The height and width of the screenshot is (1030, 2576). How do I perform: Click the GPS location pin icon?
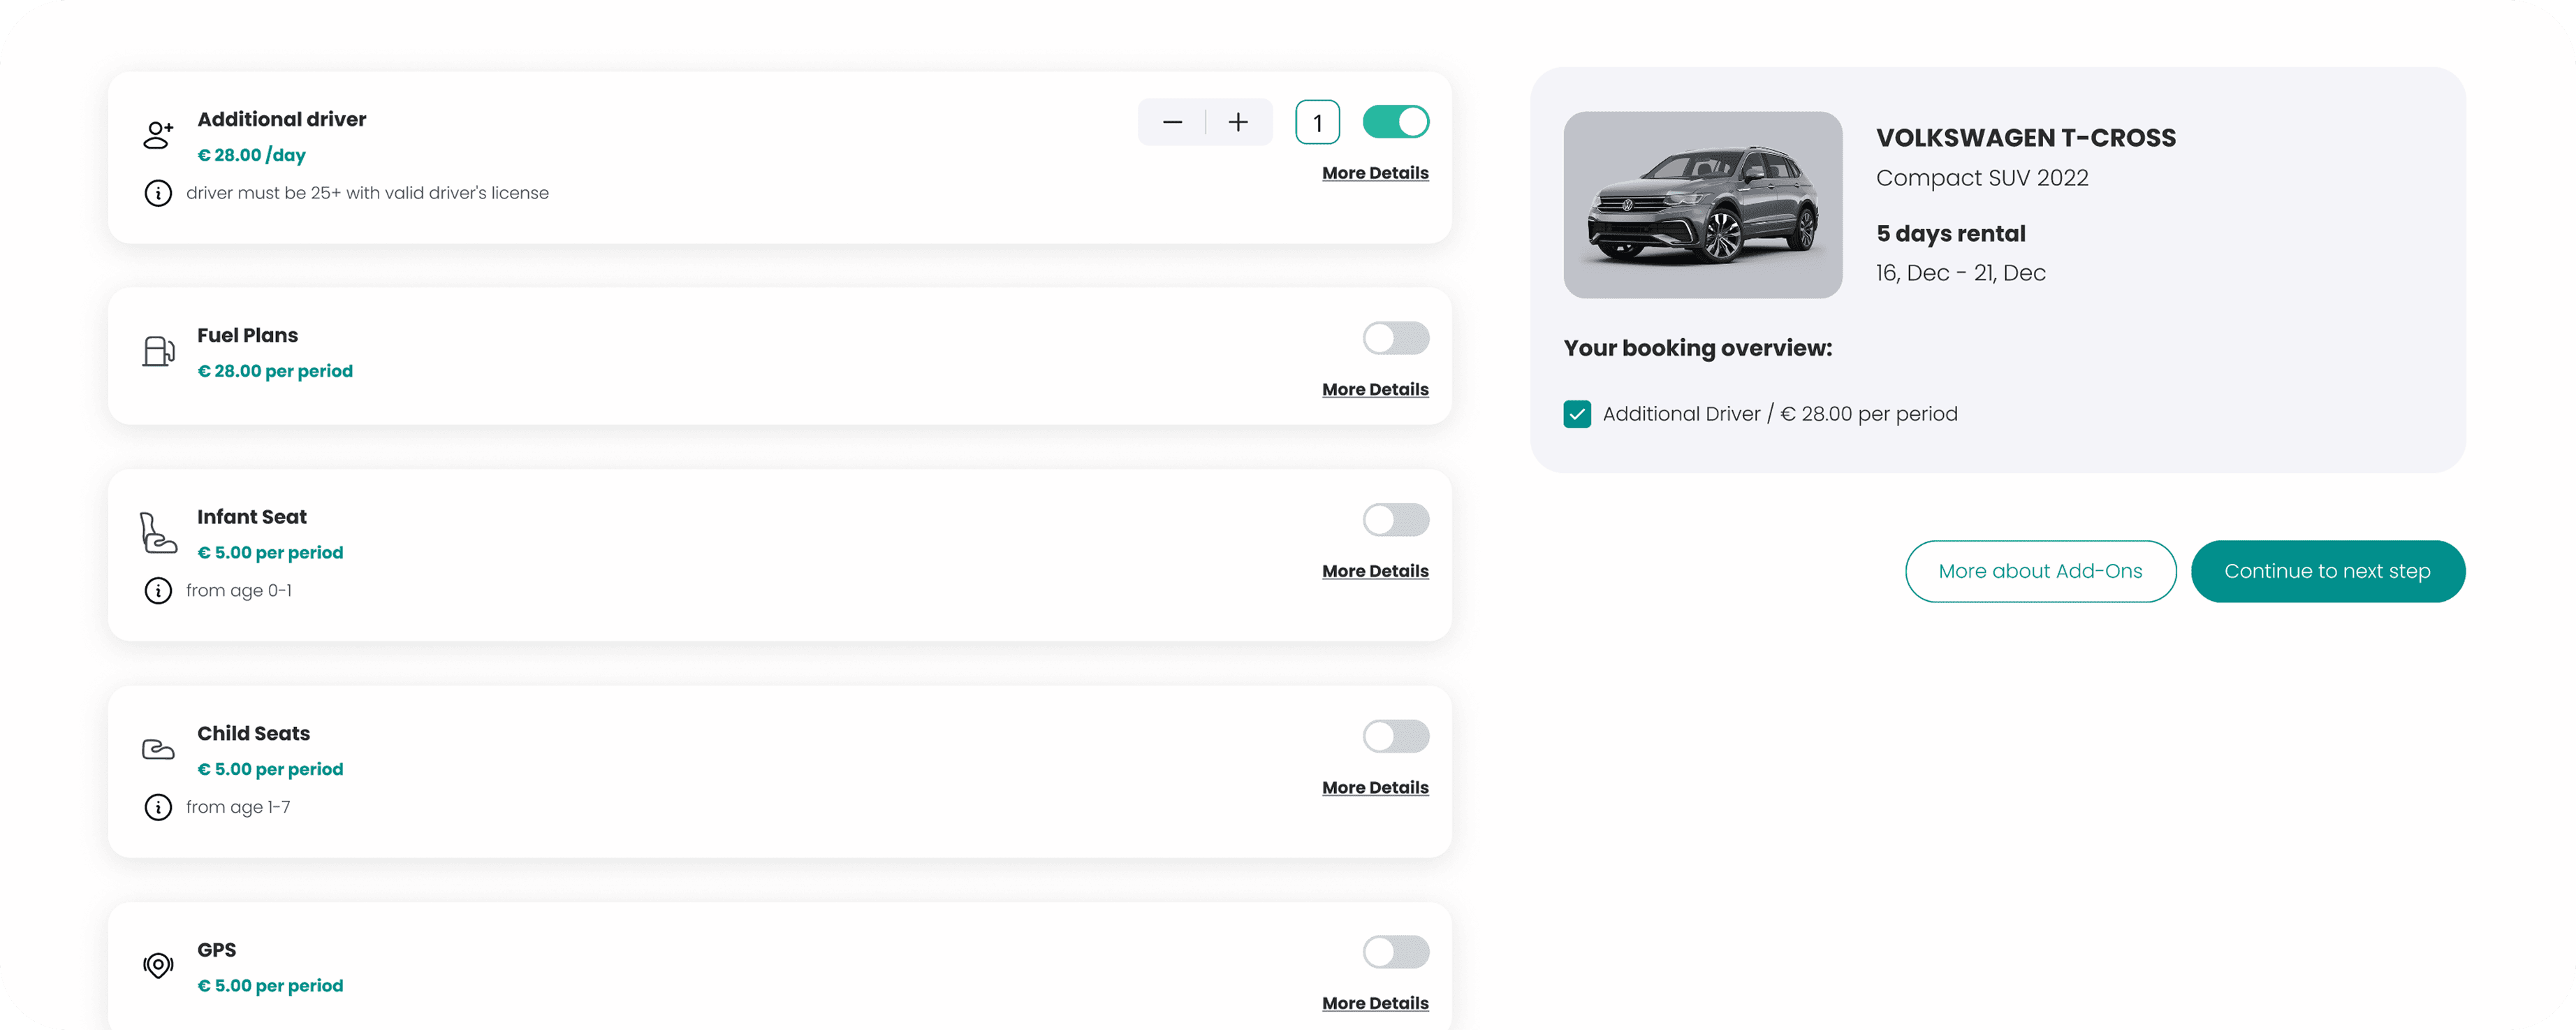(158, 965)
